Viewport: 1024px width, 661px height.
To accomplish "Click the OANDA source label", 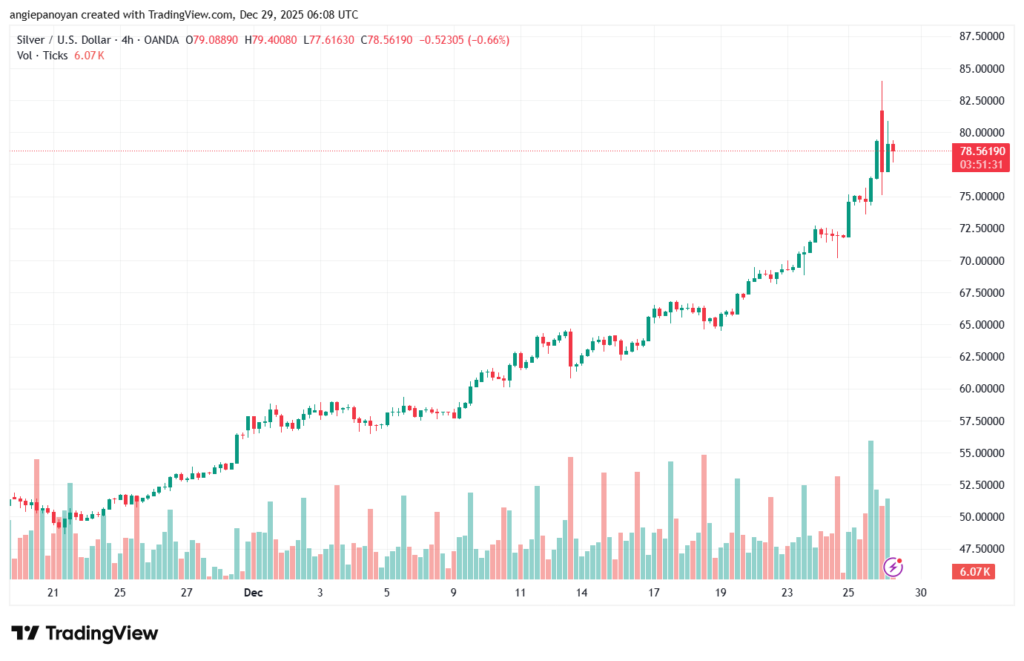I will click(x=161, y=40).
